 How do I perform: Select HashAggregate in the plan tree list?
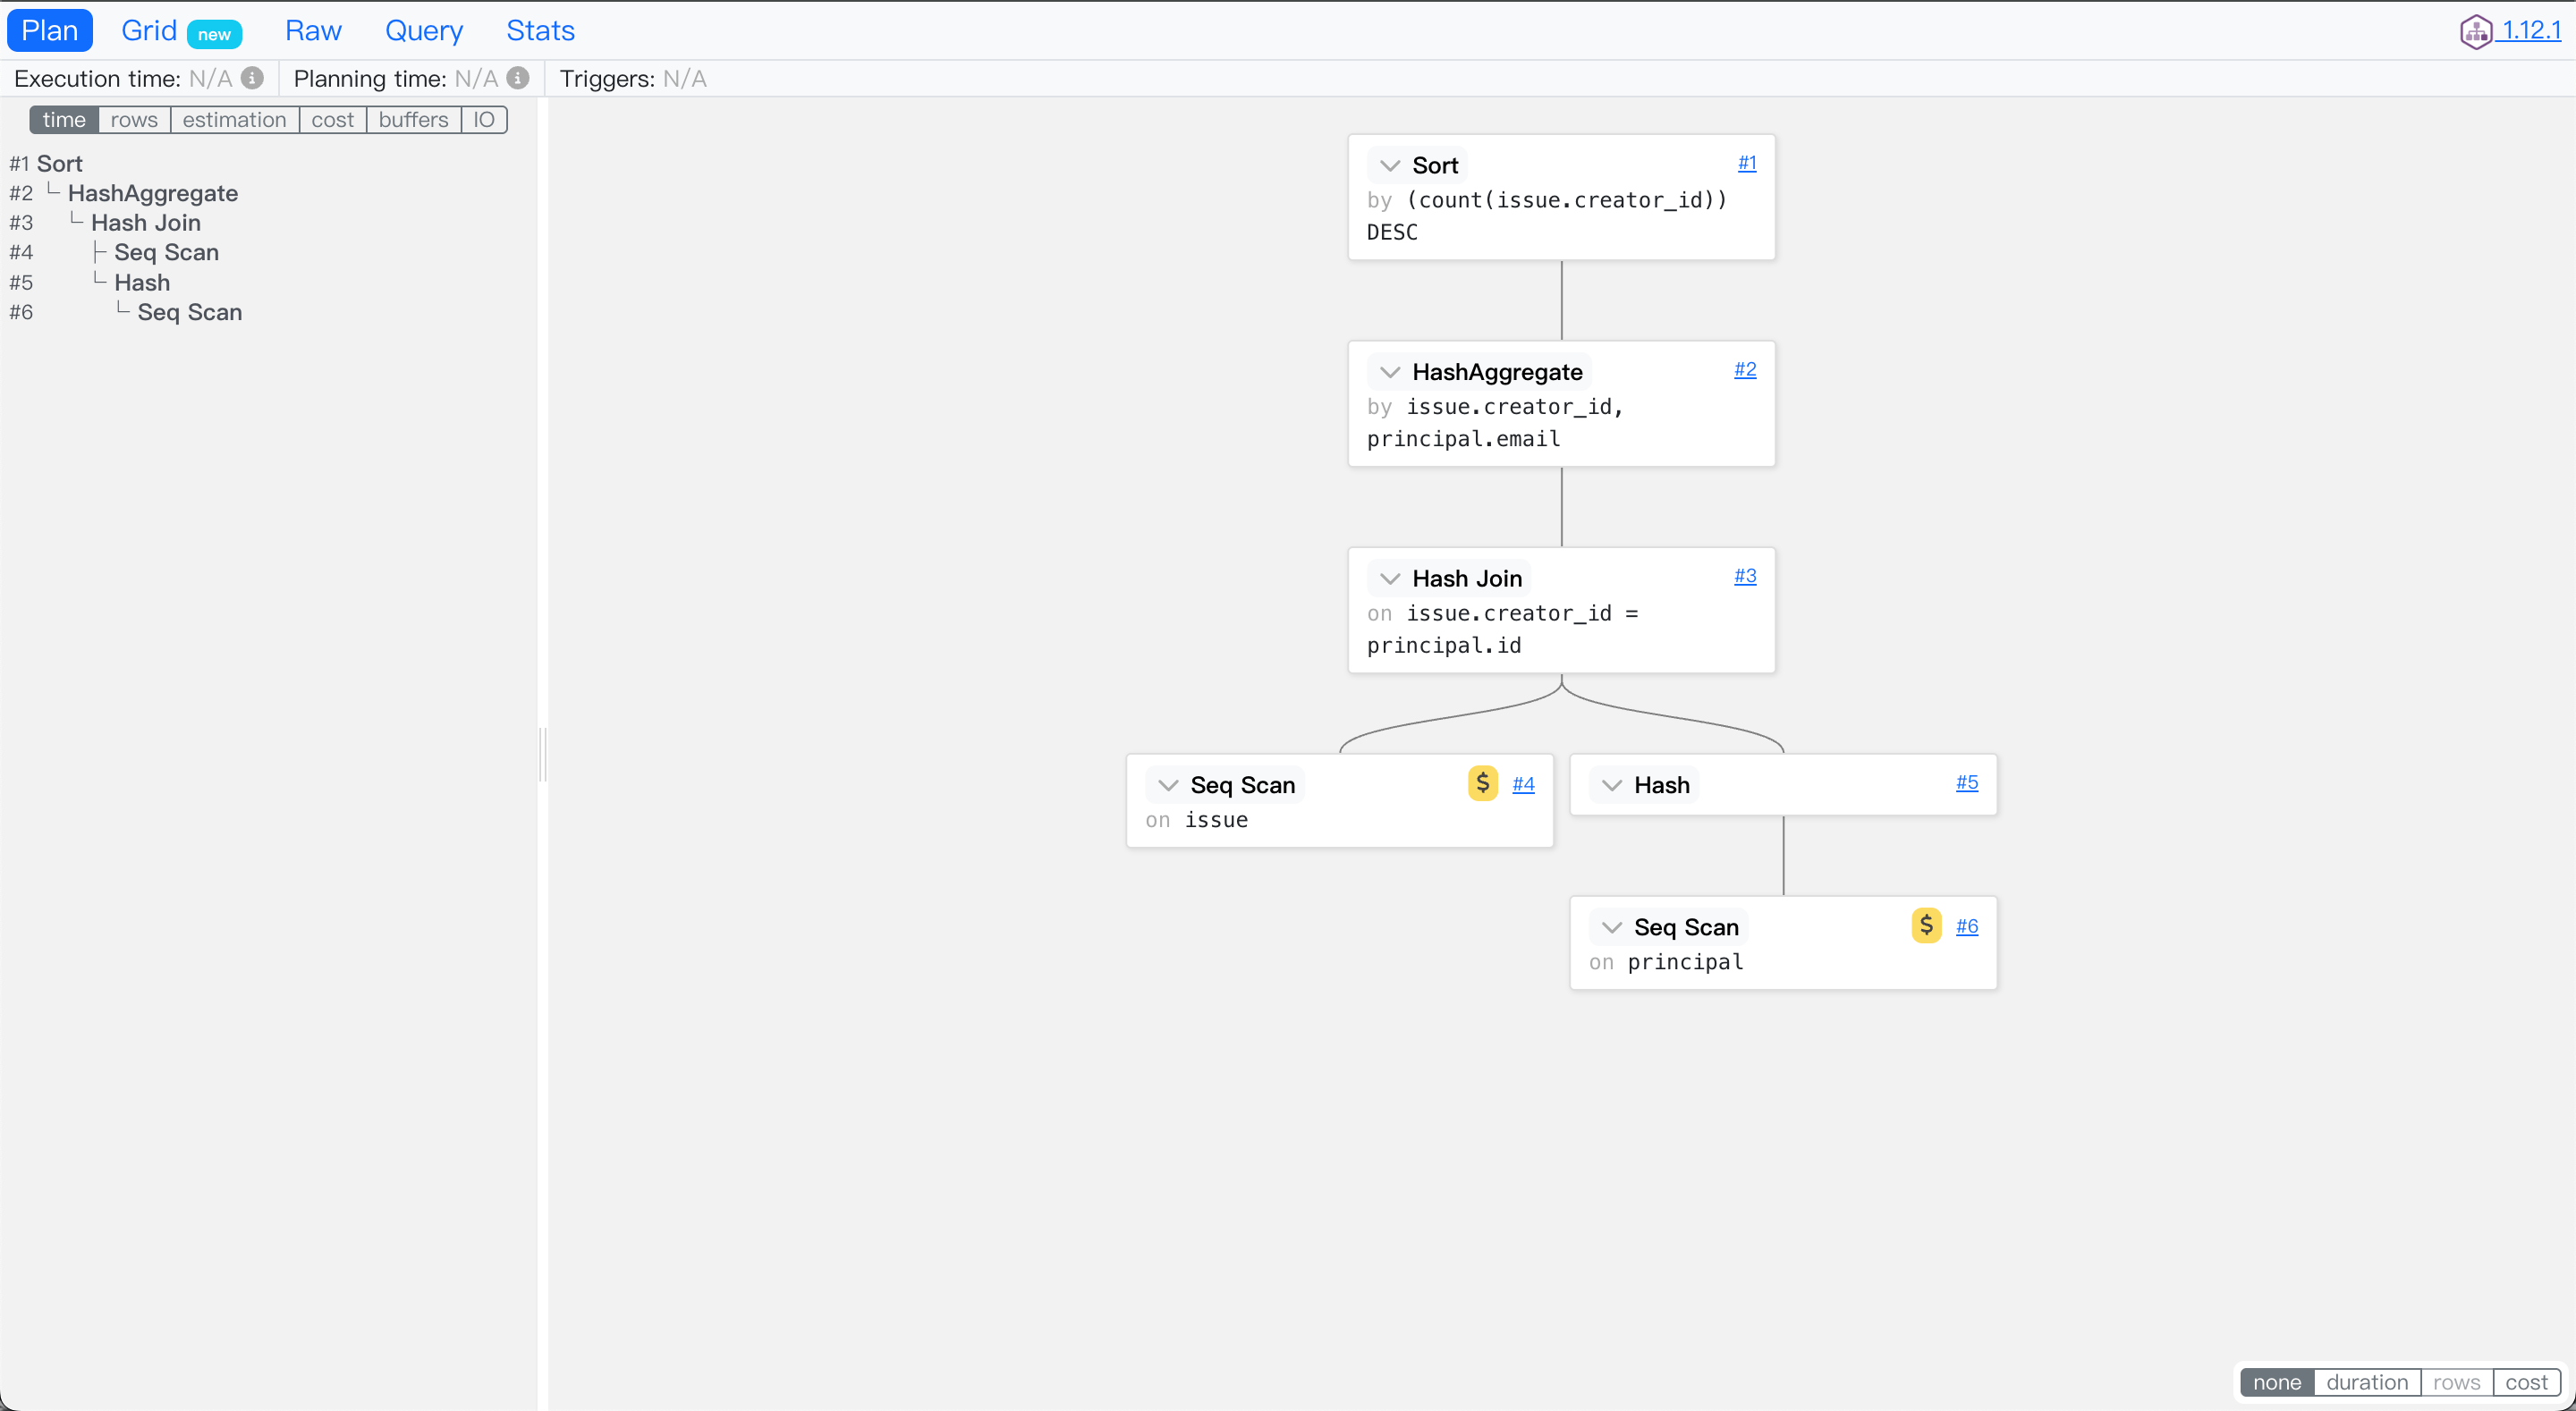tap(152, 193)
